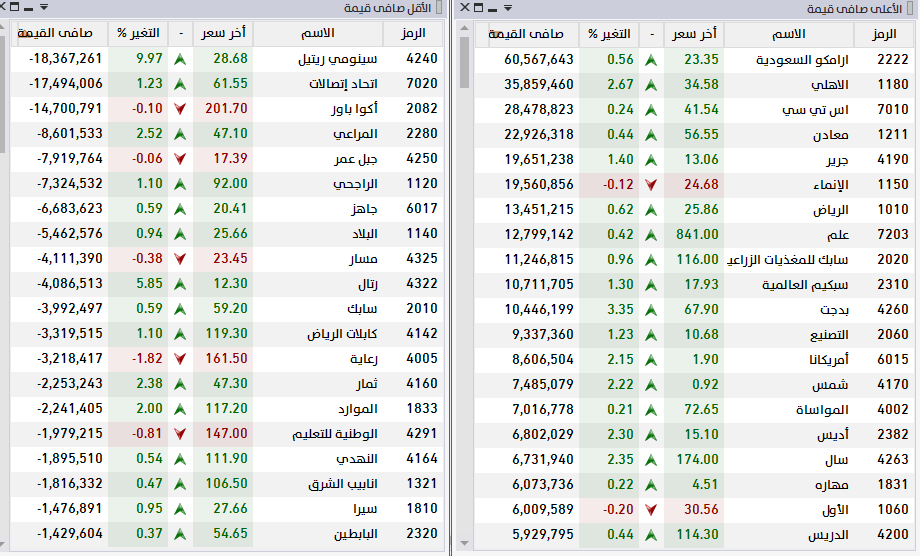Click the price 201.70 for أكوا باور
This screenshot has height=556, width=920.
(x=226, y=109)
